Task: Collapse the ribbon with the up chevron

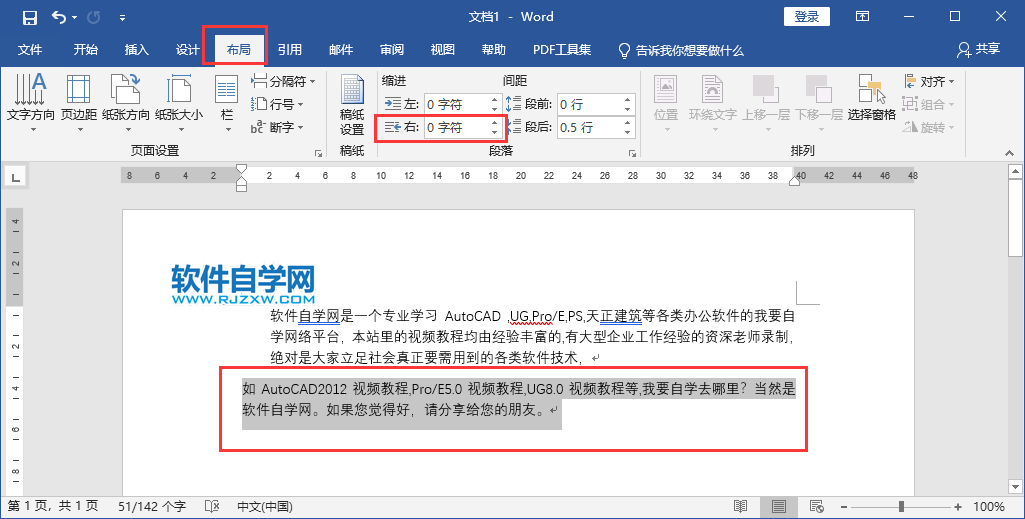Action: click(x=1011, y=153)
